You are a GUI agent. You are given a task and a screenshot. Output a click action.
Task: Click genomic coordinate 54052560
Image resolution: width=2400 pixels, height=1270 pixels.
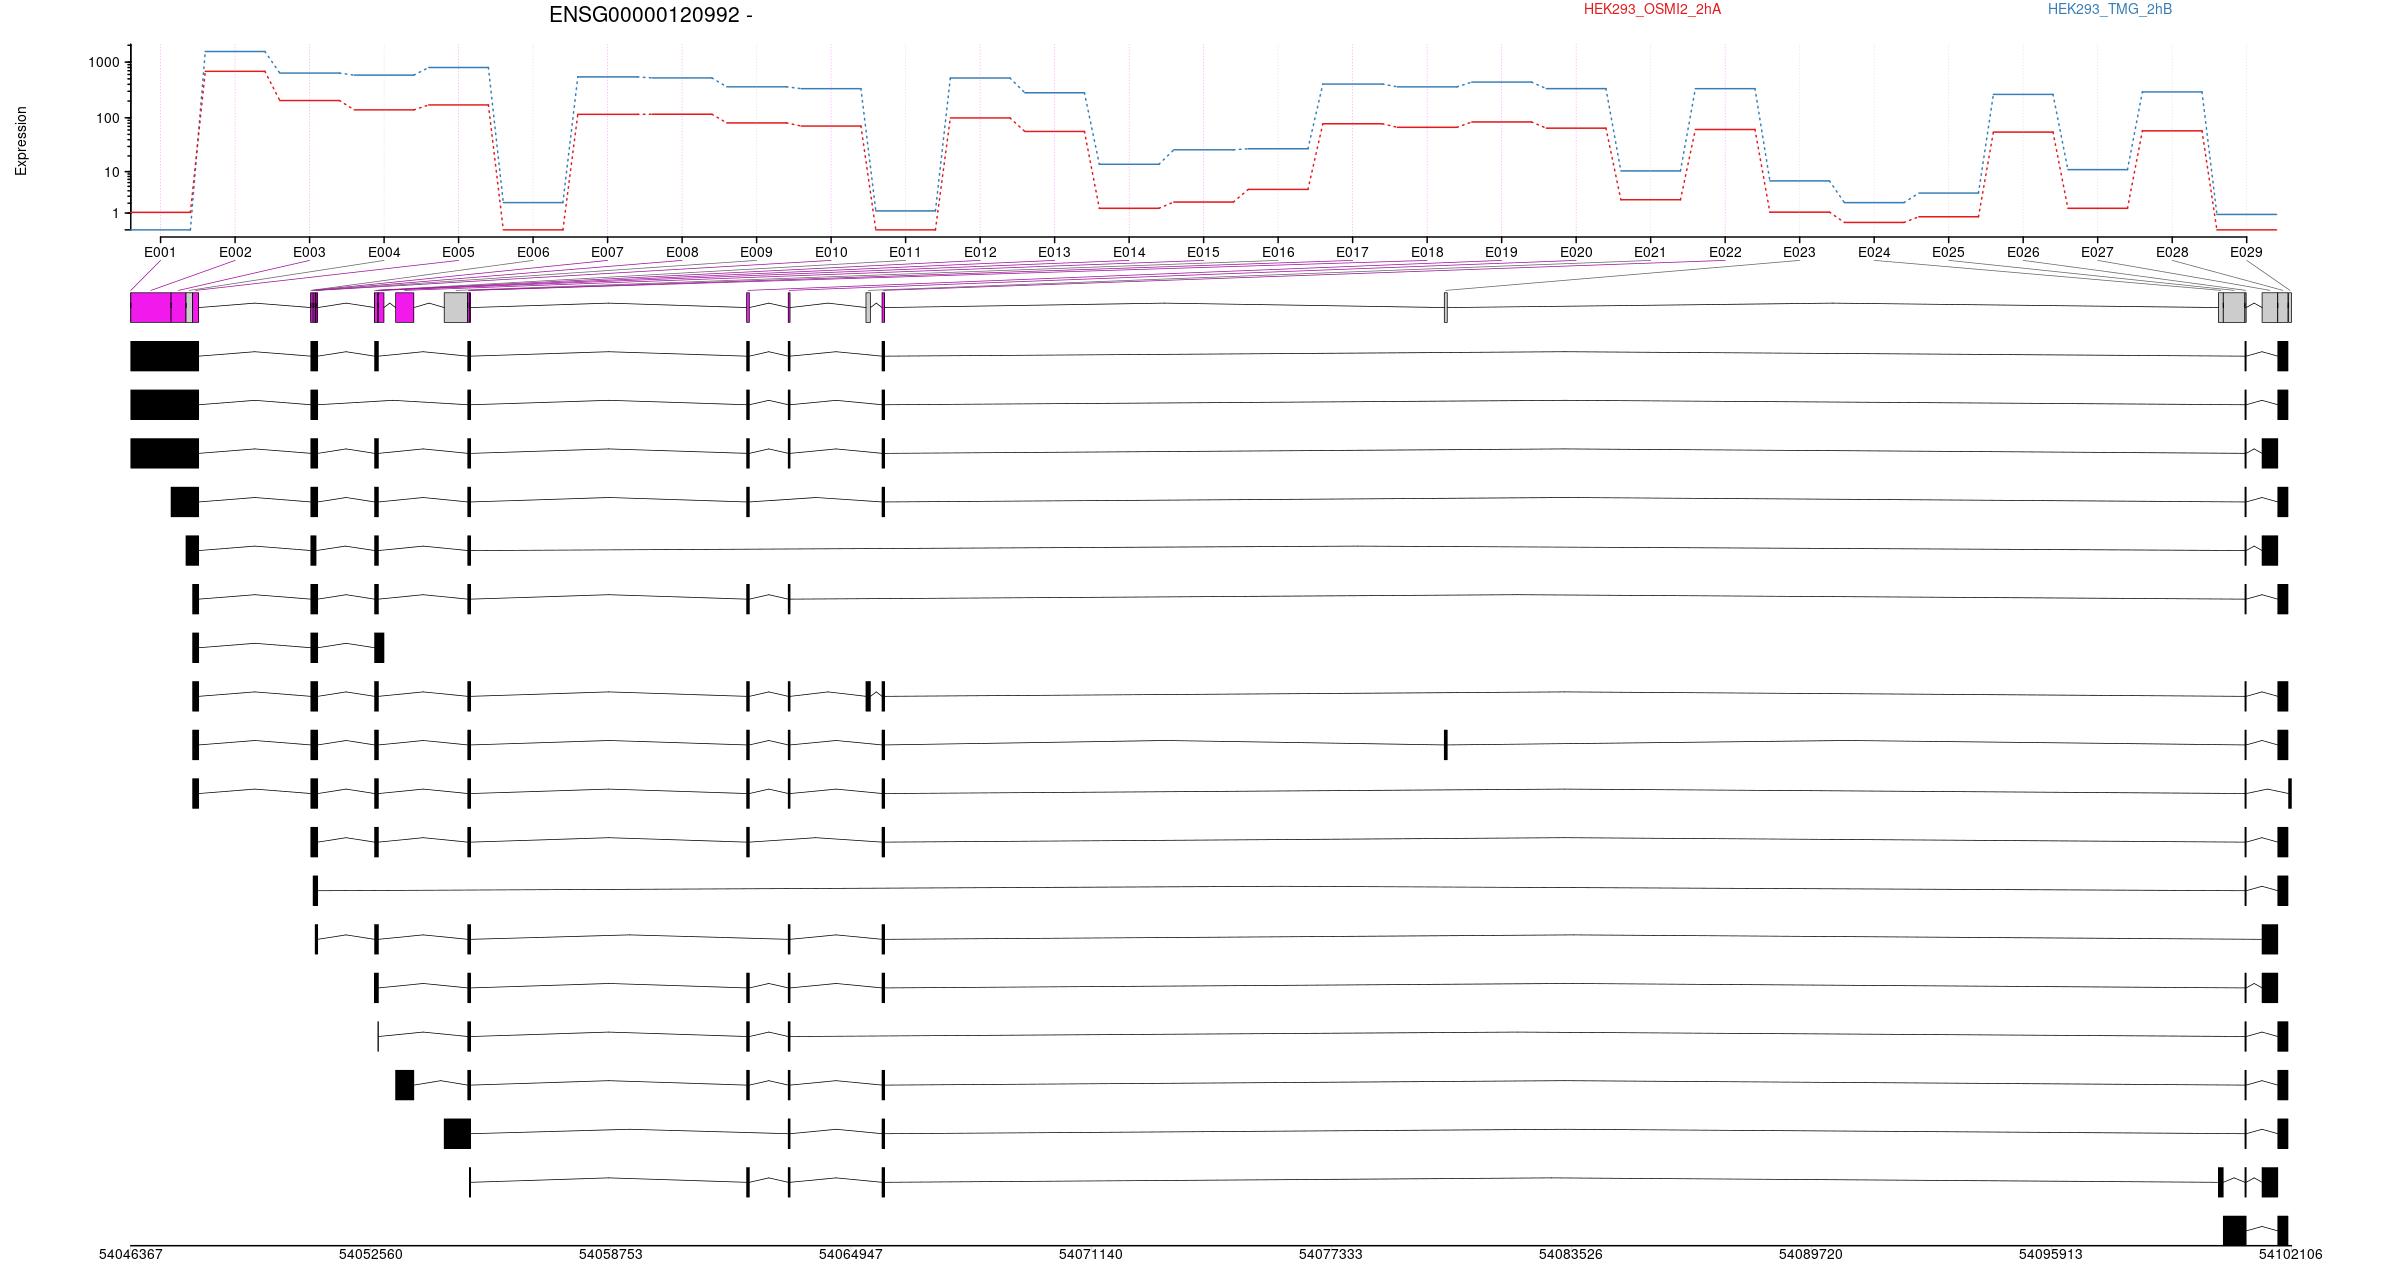371,1254
